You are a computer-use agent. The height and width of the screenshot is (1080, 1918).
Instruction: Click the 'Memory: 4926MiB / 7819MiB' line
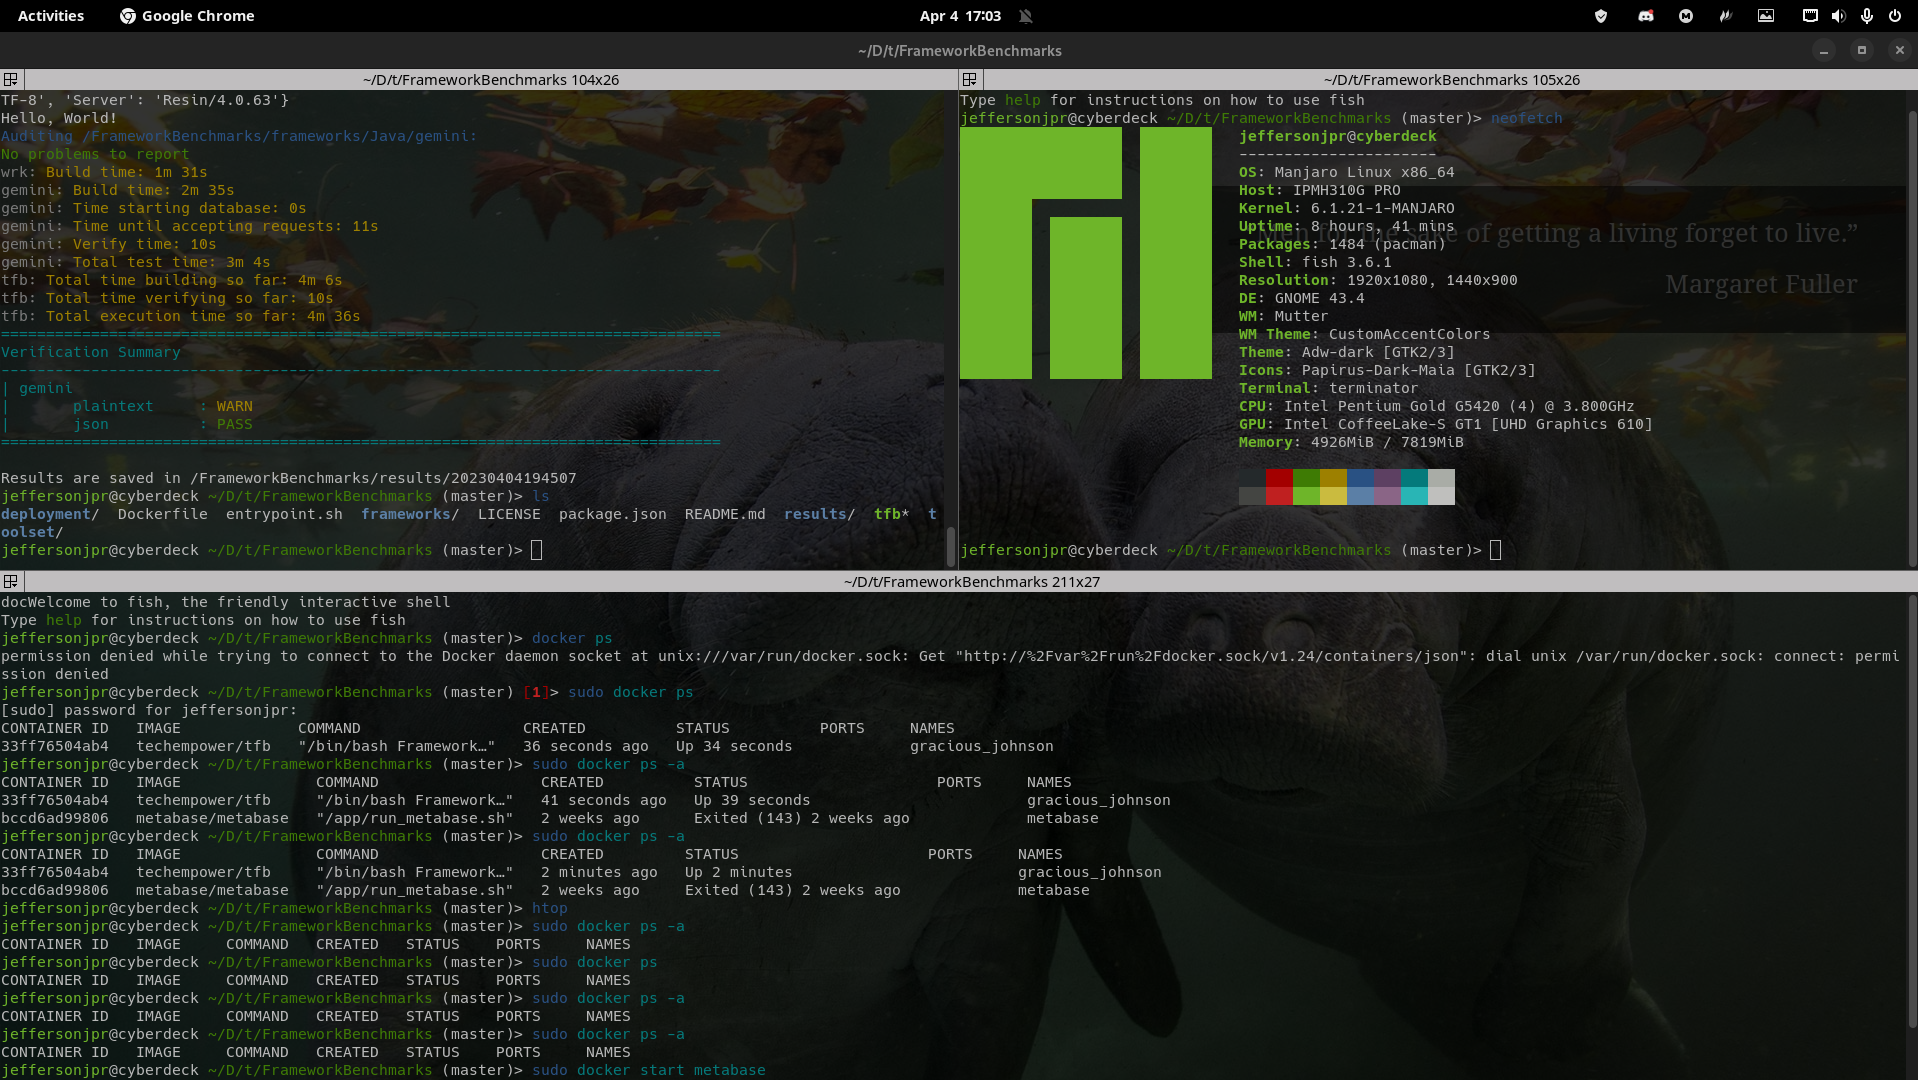[x=1351, y=442]
